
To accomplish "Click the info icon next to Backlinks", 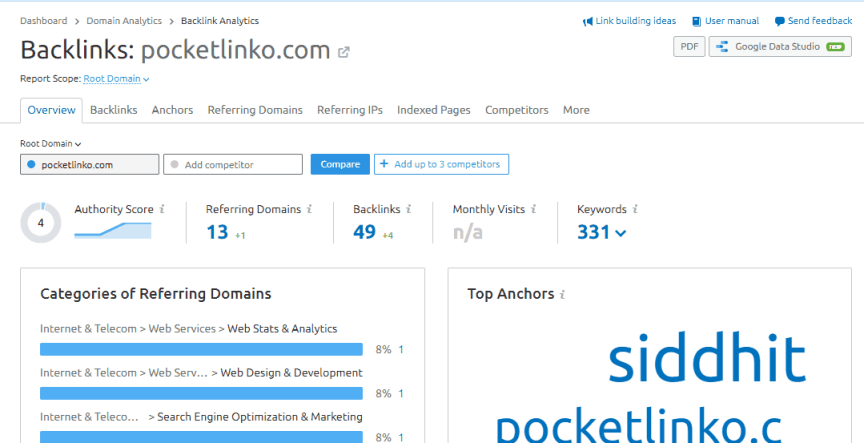I will (408, 209).
